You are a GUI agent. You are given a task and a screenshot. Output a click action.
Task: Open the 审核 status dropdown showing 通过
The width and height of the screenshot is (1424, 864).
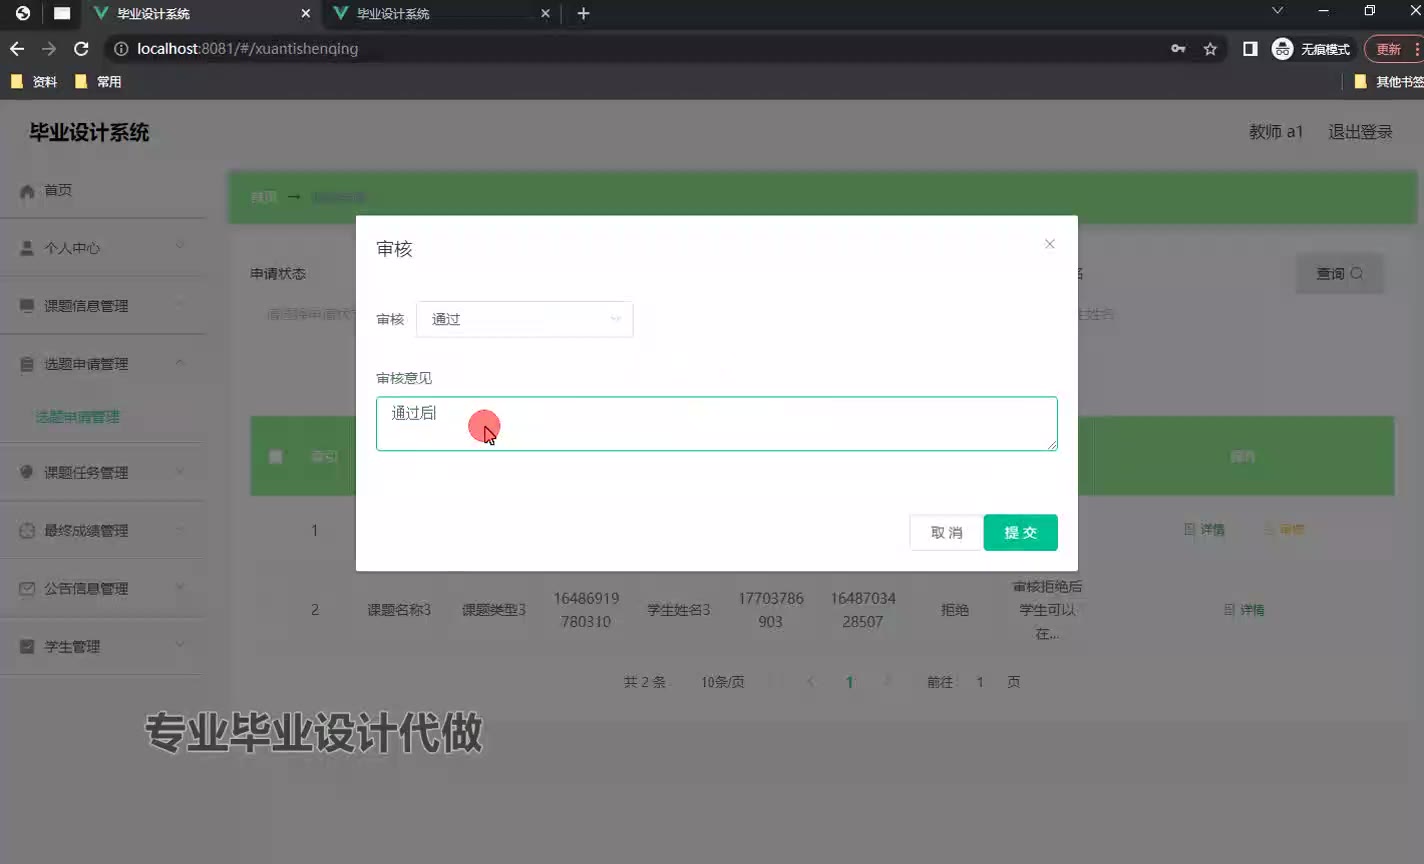525,319
